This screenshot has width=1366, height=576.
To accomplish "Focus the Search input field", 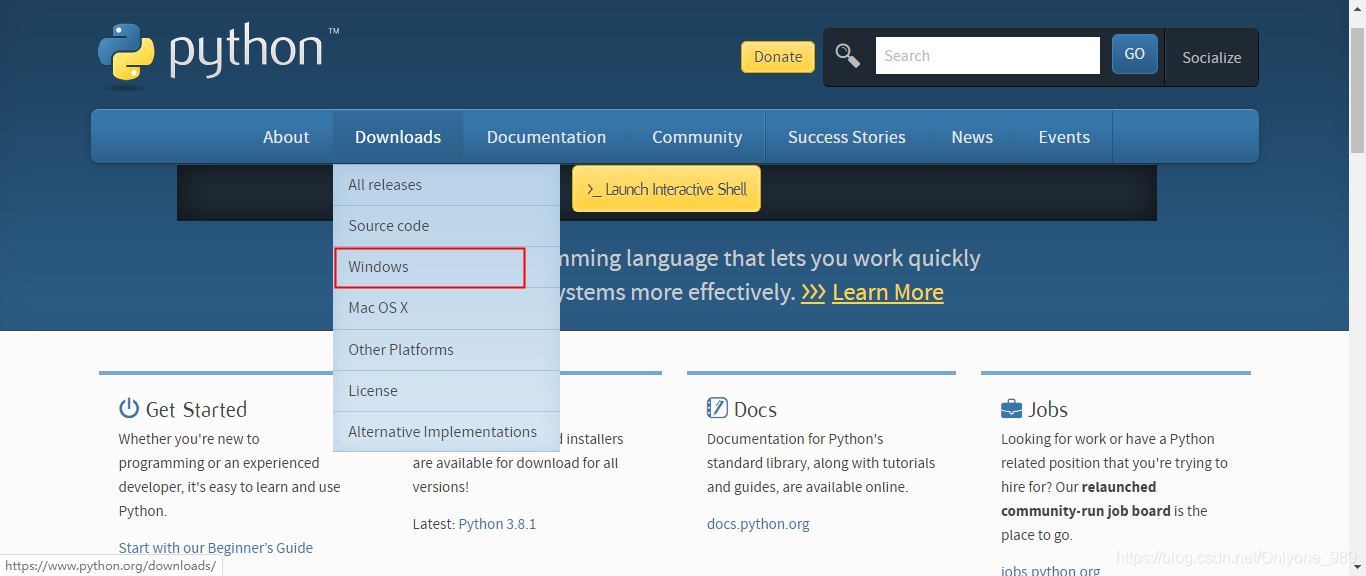I will [988, 56].
